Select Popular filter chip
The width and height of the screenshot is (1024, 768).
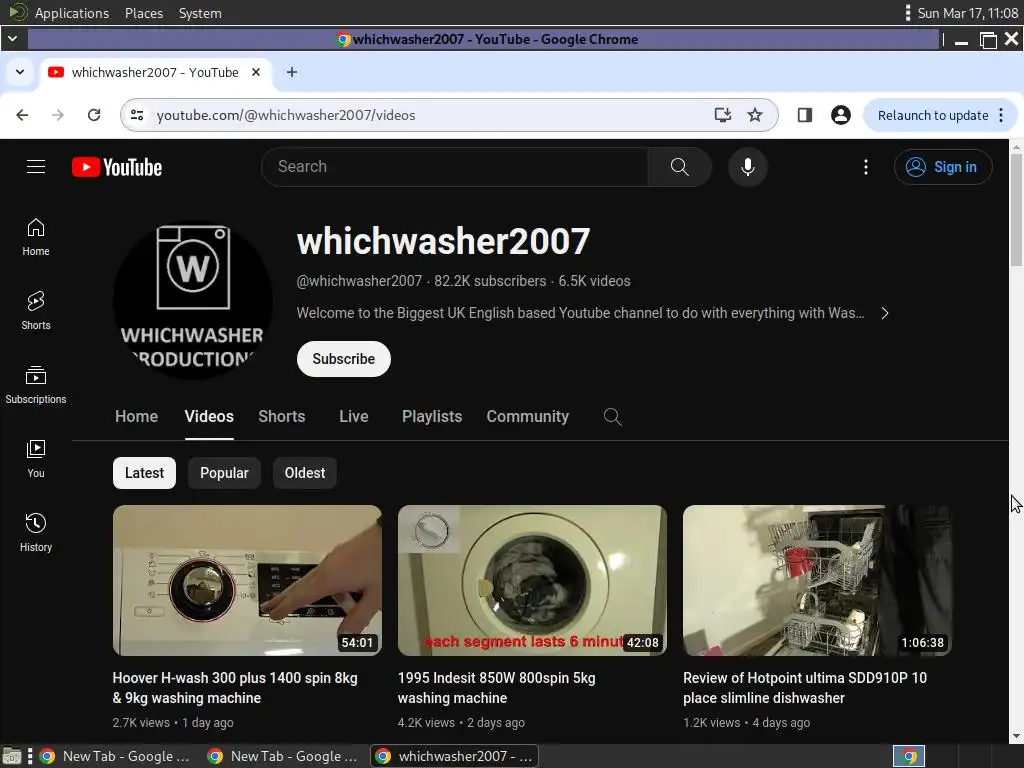tap(224, 473)
